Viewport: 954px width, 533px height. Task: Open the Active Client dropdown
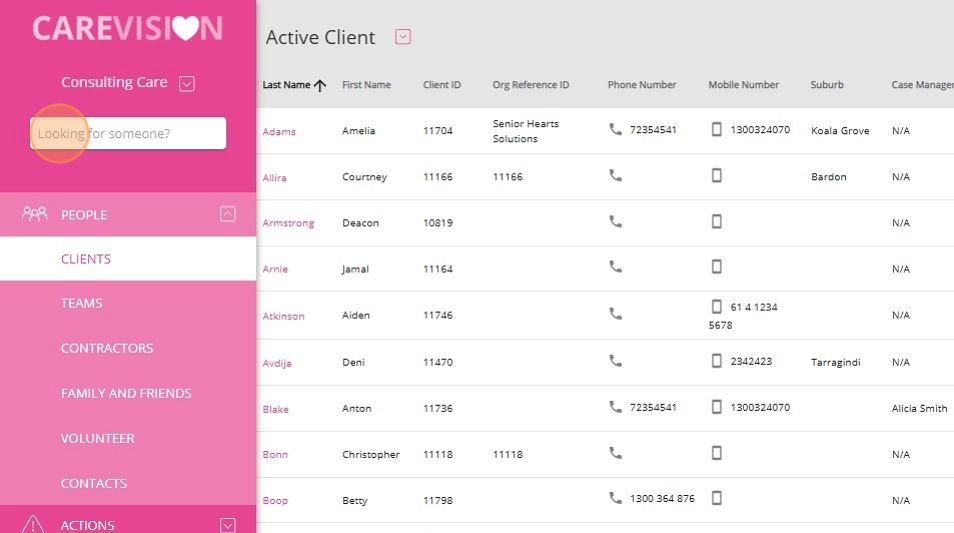point(403,37)
